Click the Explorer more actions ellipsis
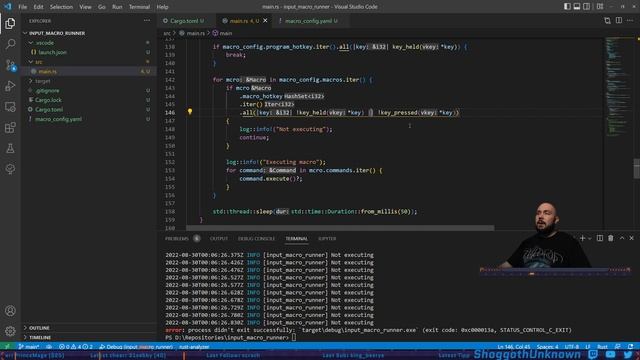Viewport: 640px width, 360px height. [147, 21]
